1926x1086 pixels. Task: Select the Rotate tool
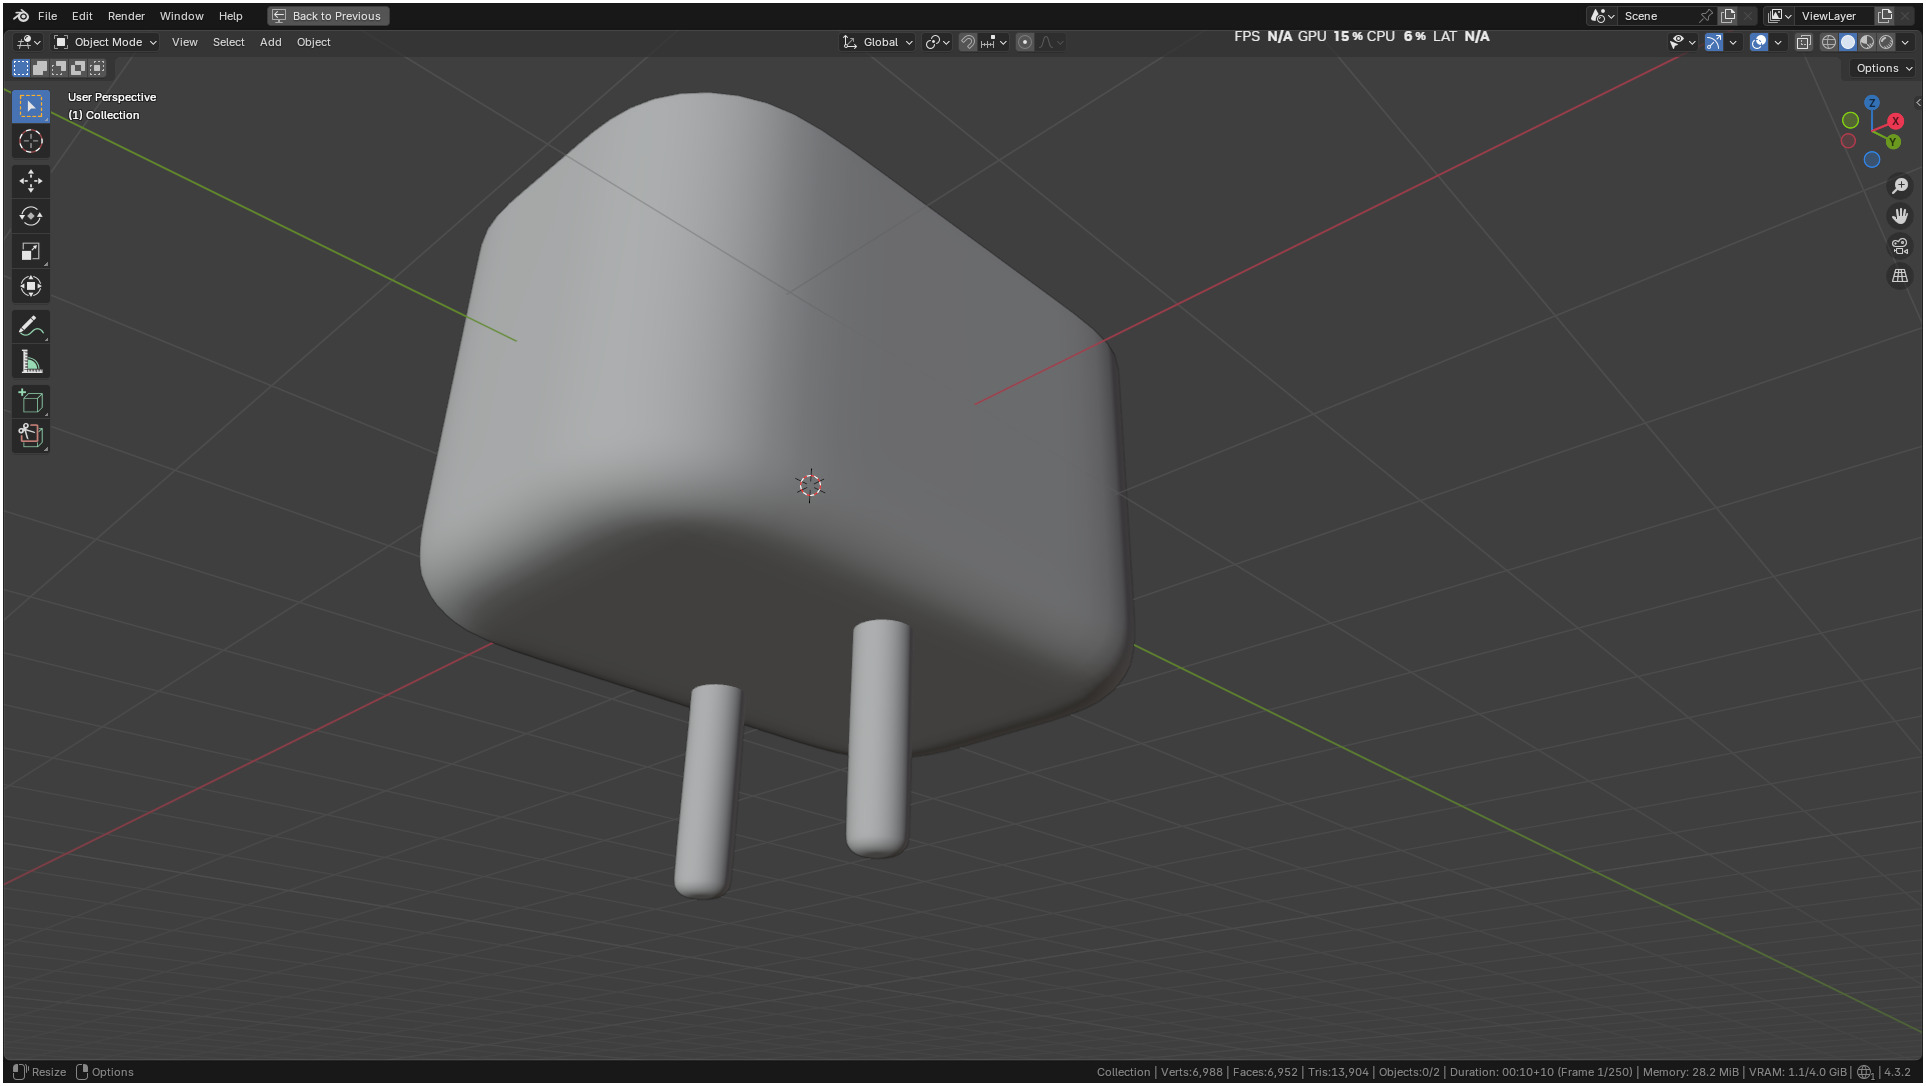pyautogui.click(x=31, y=216)
